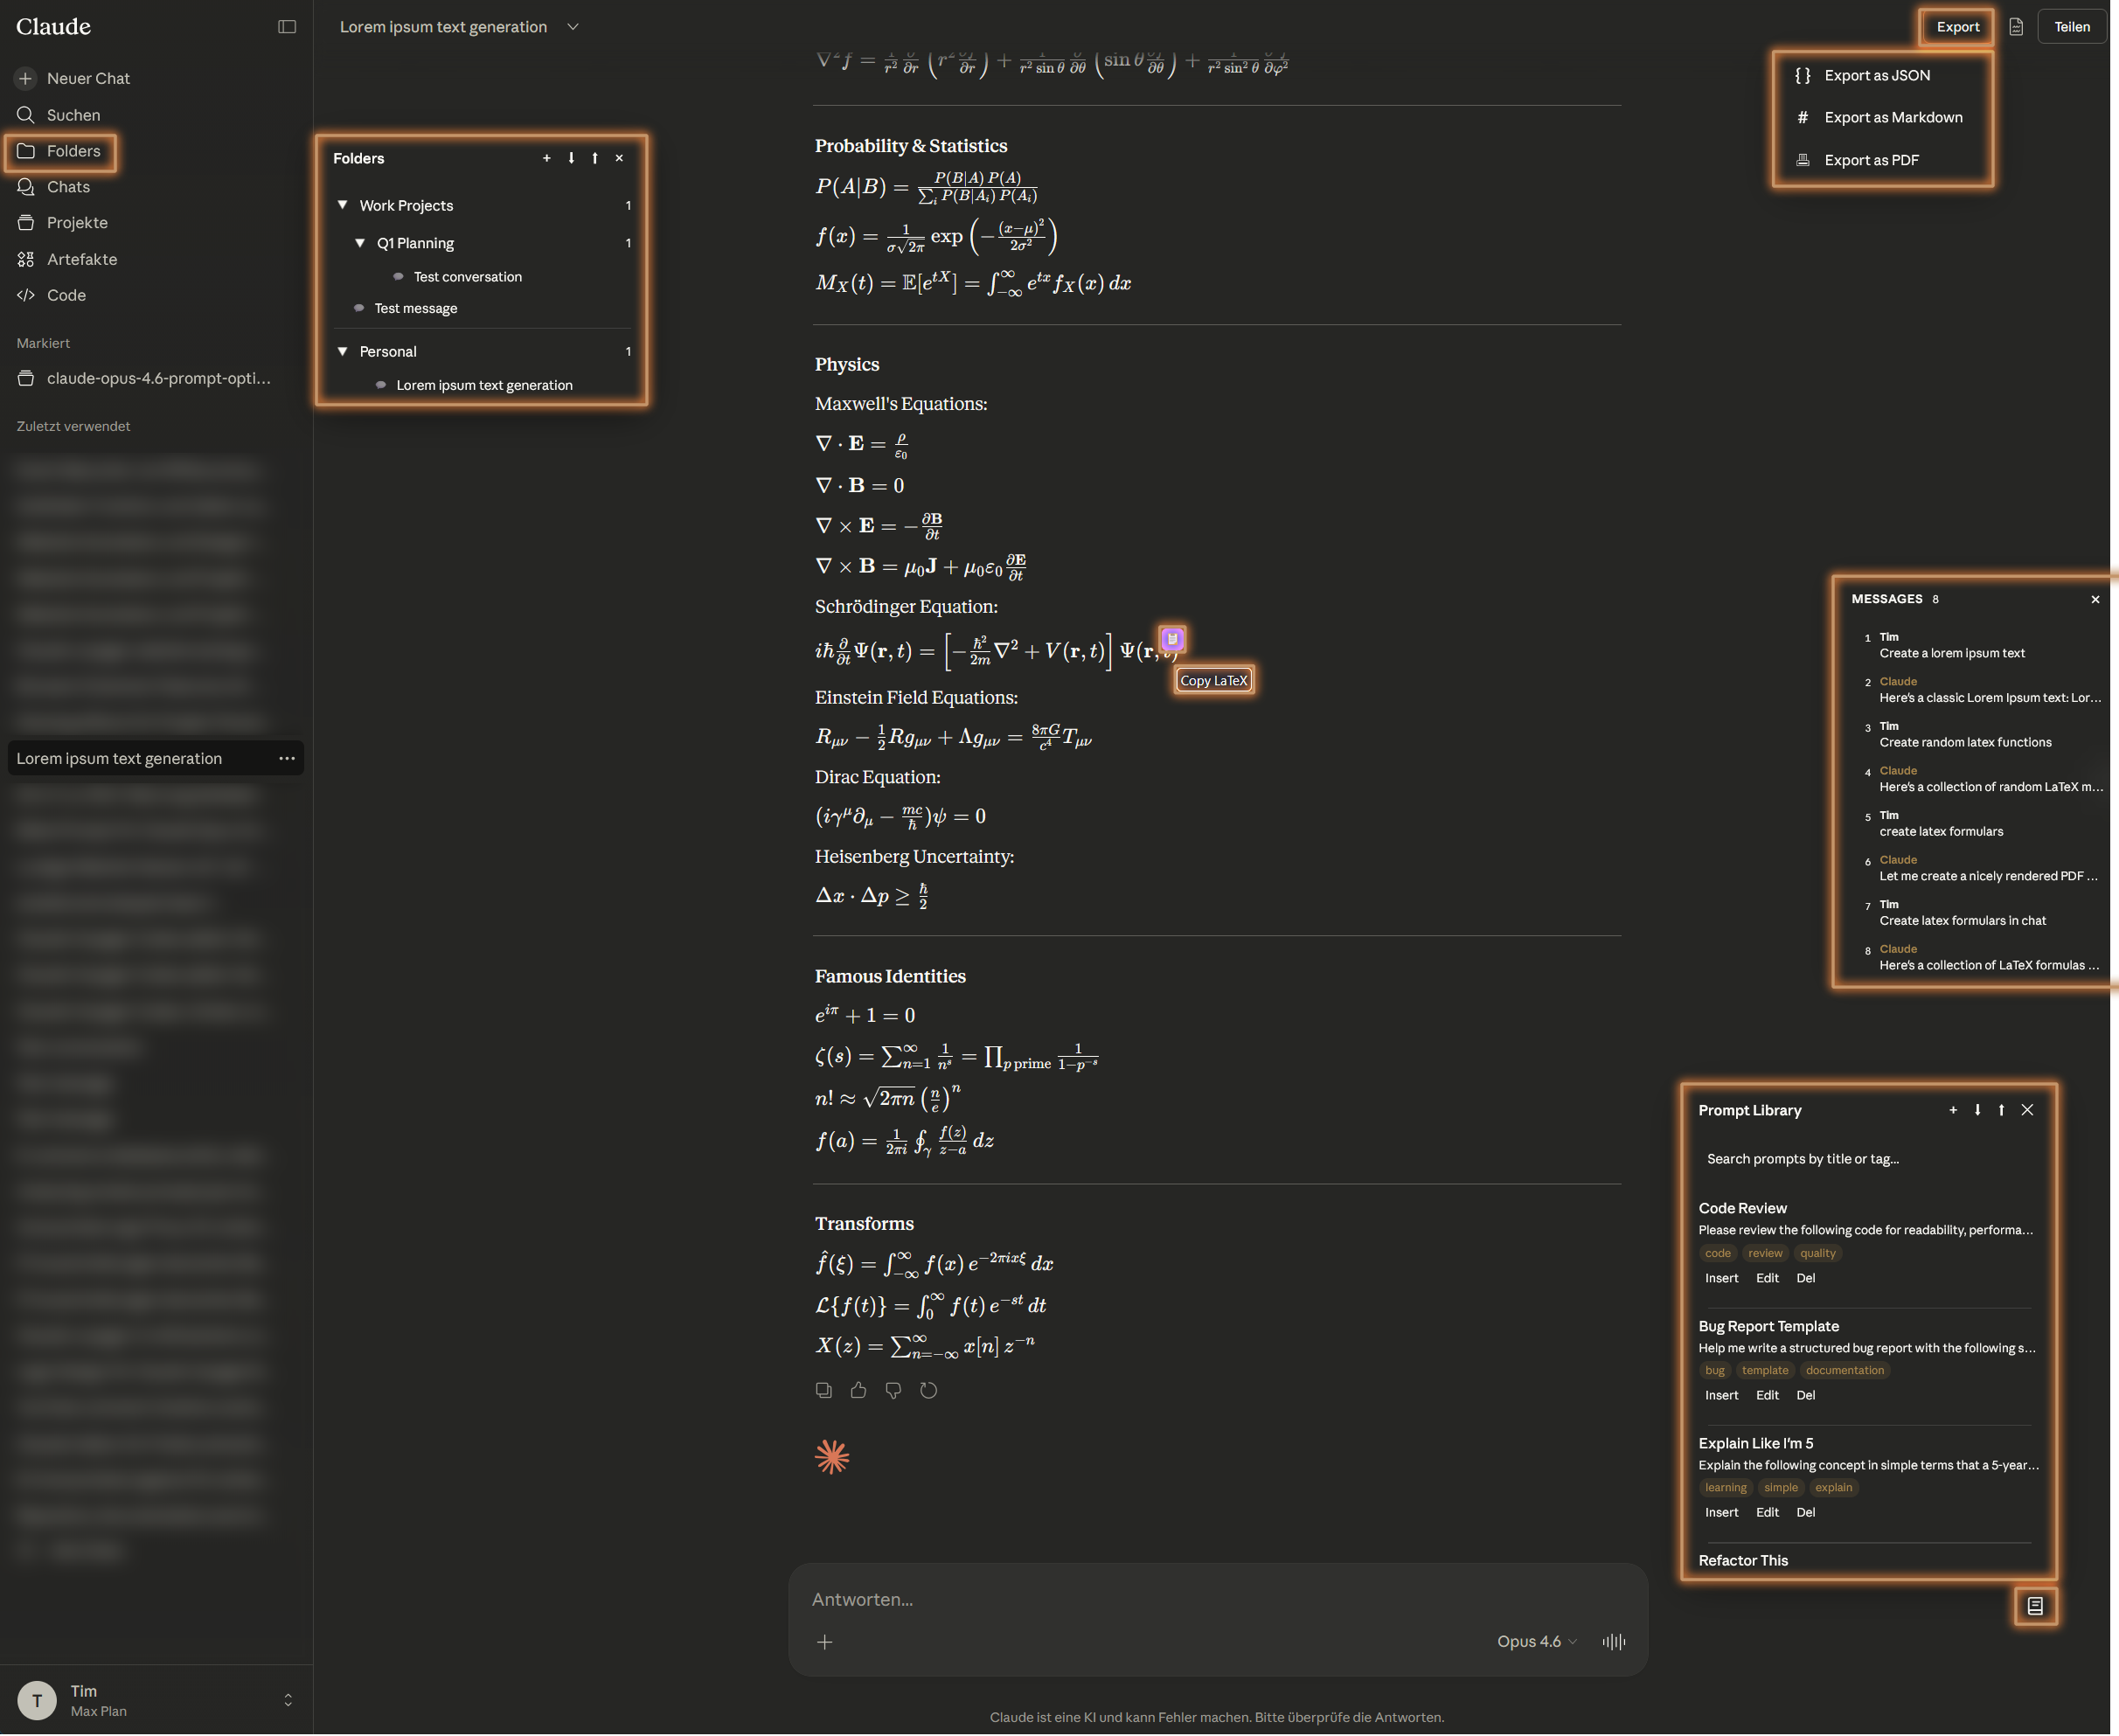Open options menu for Lorem ipsum chat

[x=287, y=758]
